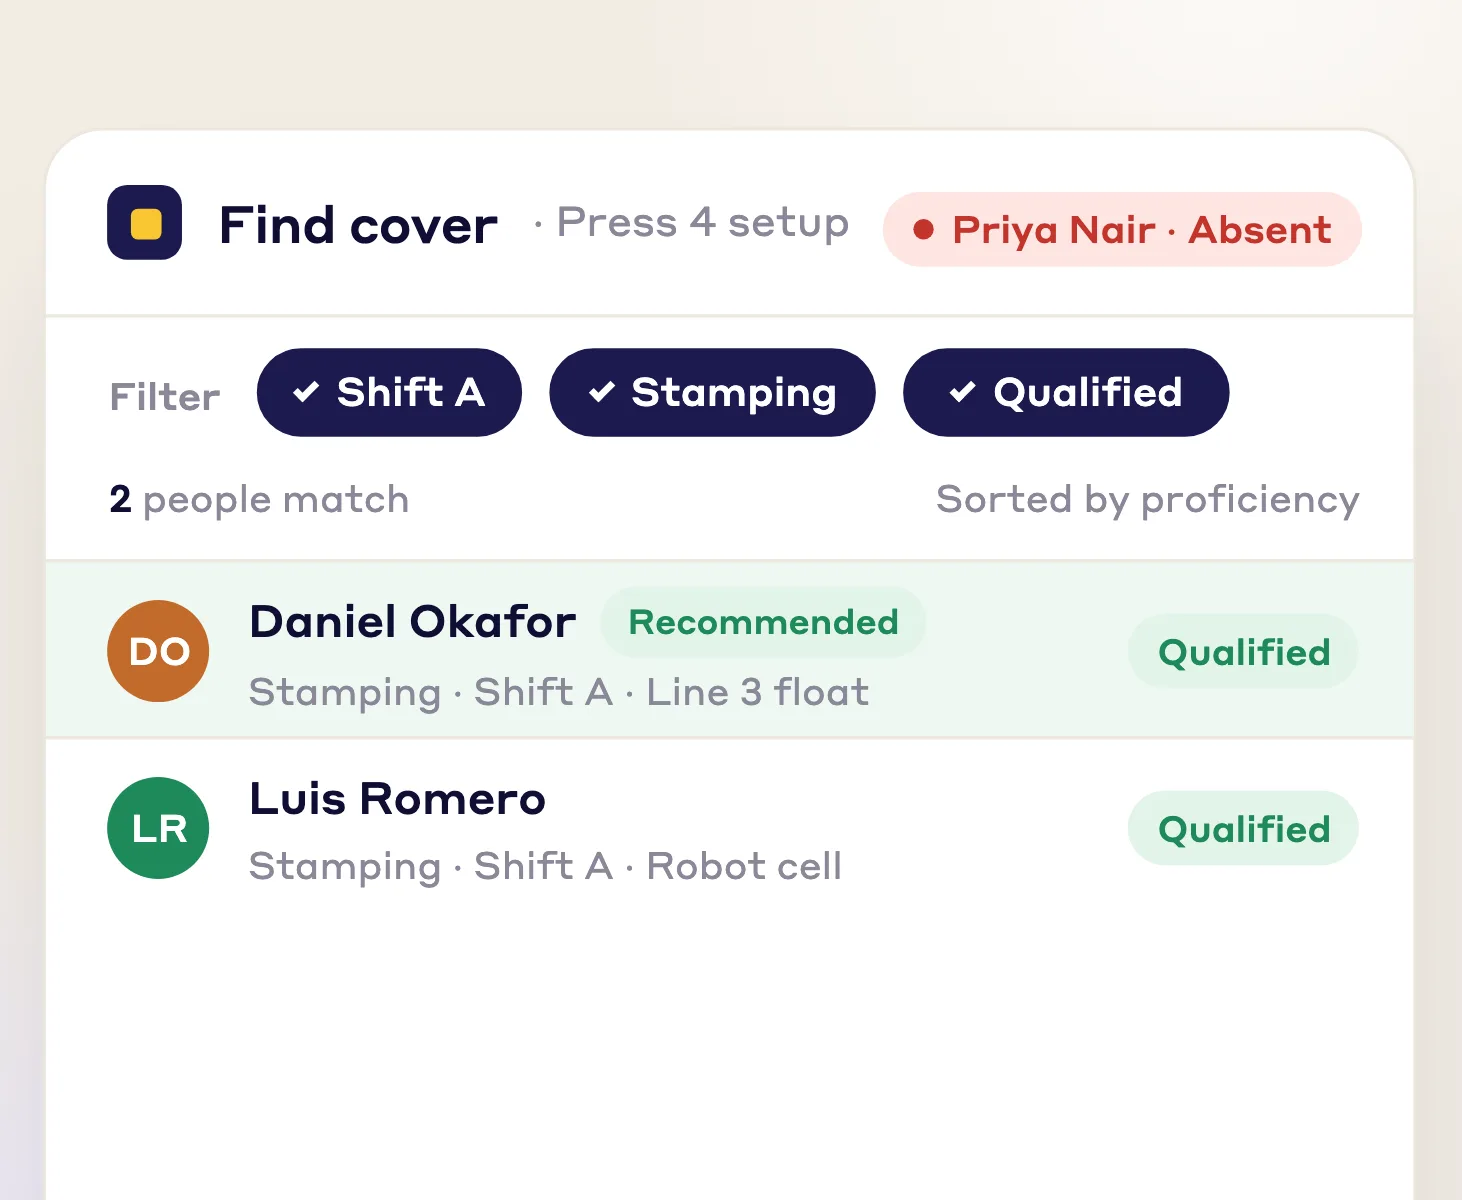The height and width of the screenshot is (1200, 1462).
Task: Select Luis Romero's Robot cell details line
Action: pyautogui.click(x=545, y=866)
